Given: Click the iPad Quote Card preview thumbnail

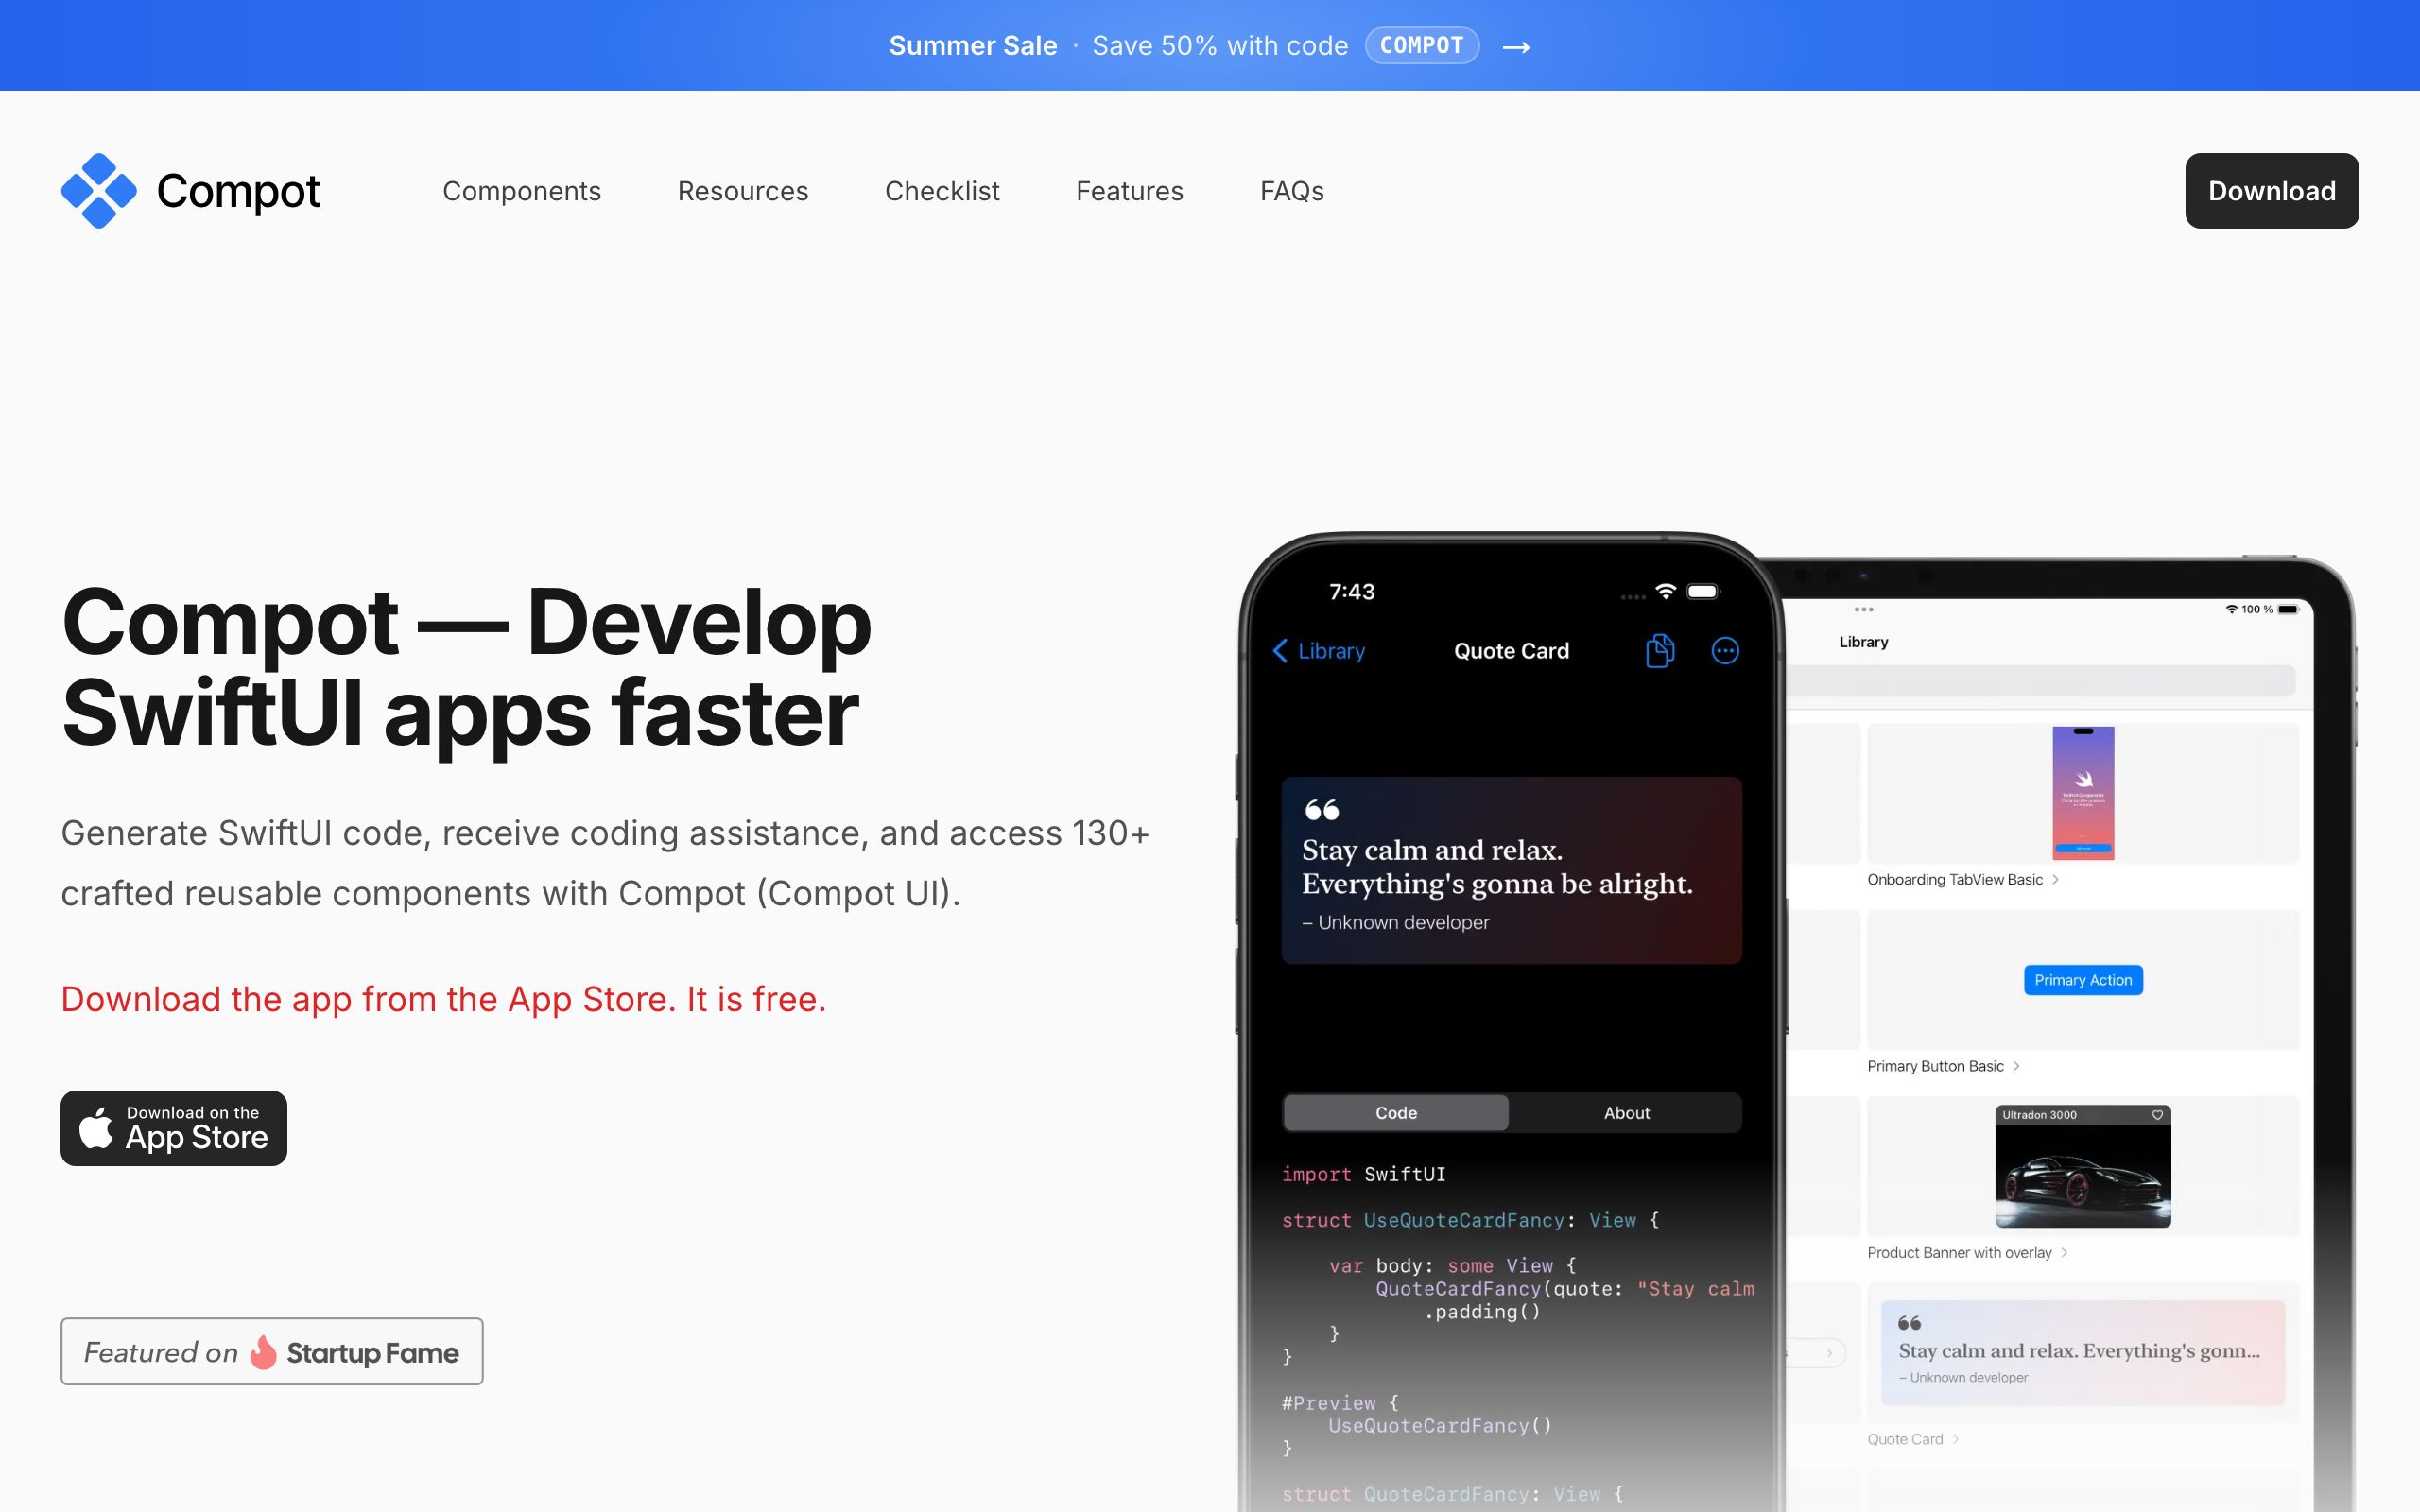Looking at the screenshot, I should coord(2082,1352).
